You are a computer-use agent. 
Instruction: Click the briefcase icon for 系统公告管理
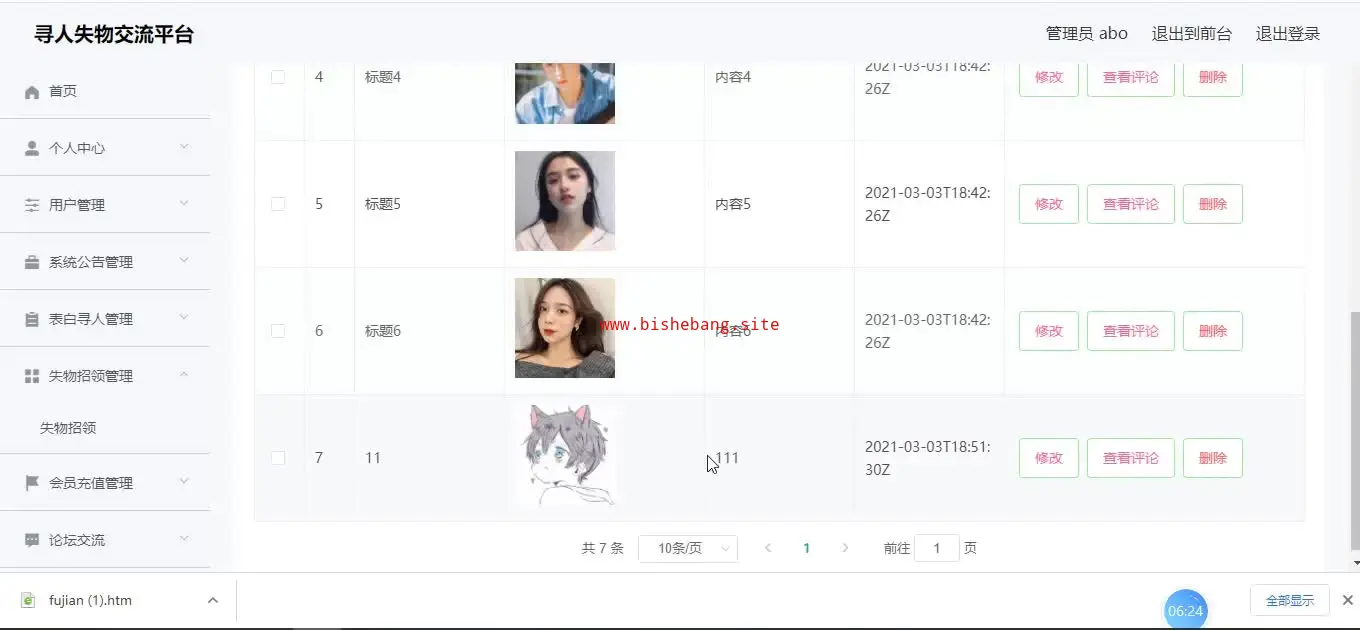[x=32, y=262]
